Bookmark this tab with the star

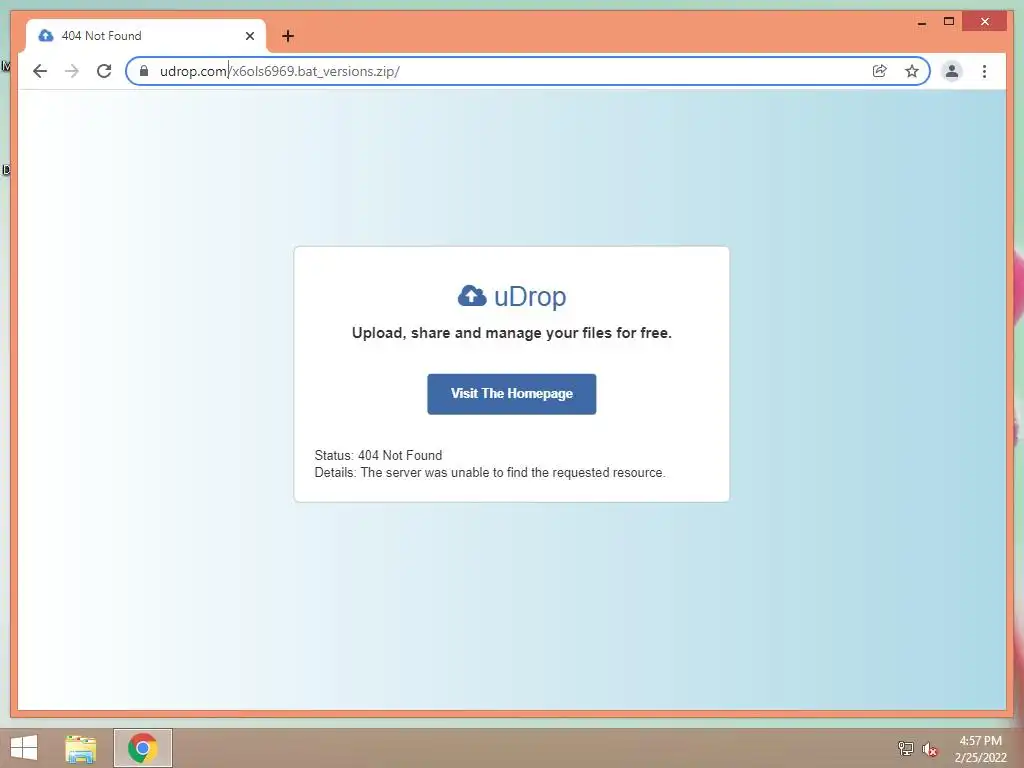[x=912, y=71]
